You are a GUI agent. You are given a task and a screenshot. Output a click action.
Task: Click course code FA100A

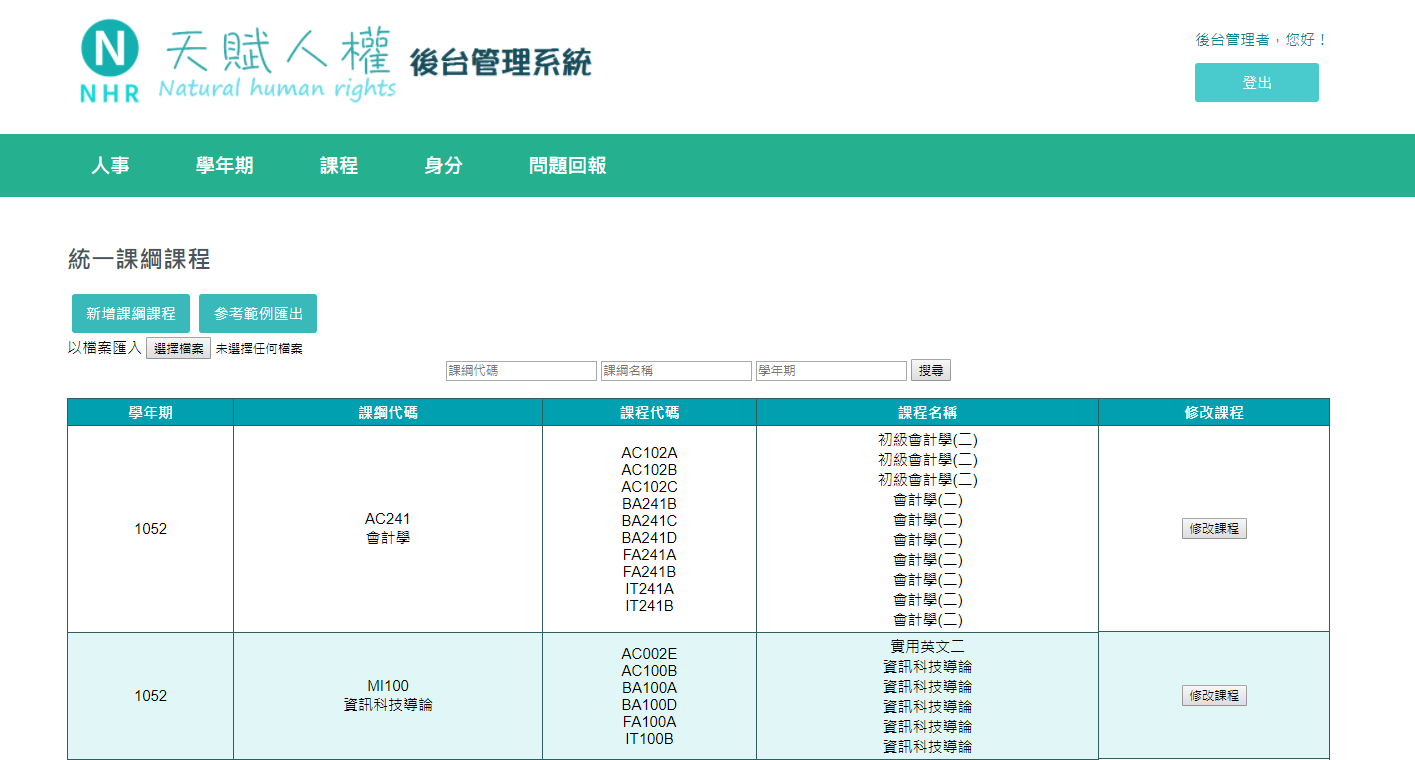pos(650,722)
